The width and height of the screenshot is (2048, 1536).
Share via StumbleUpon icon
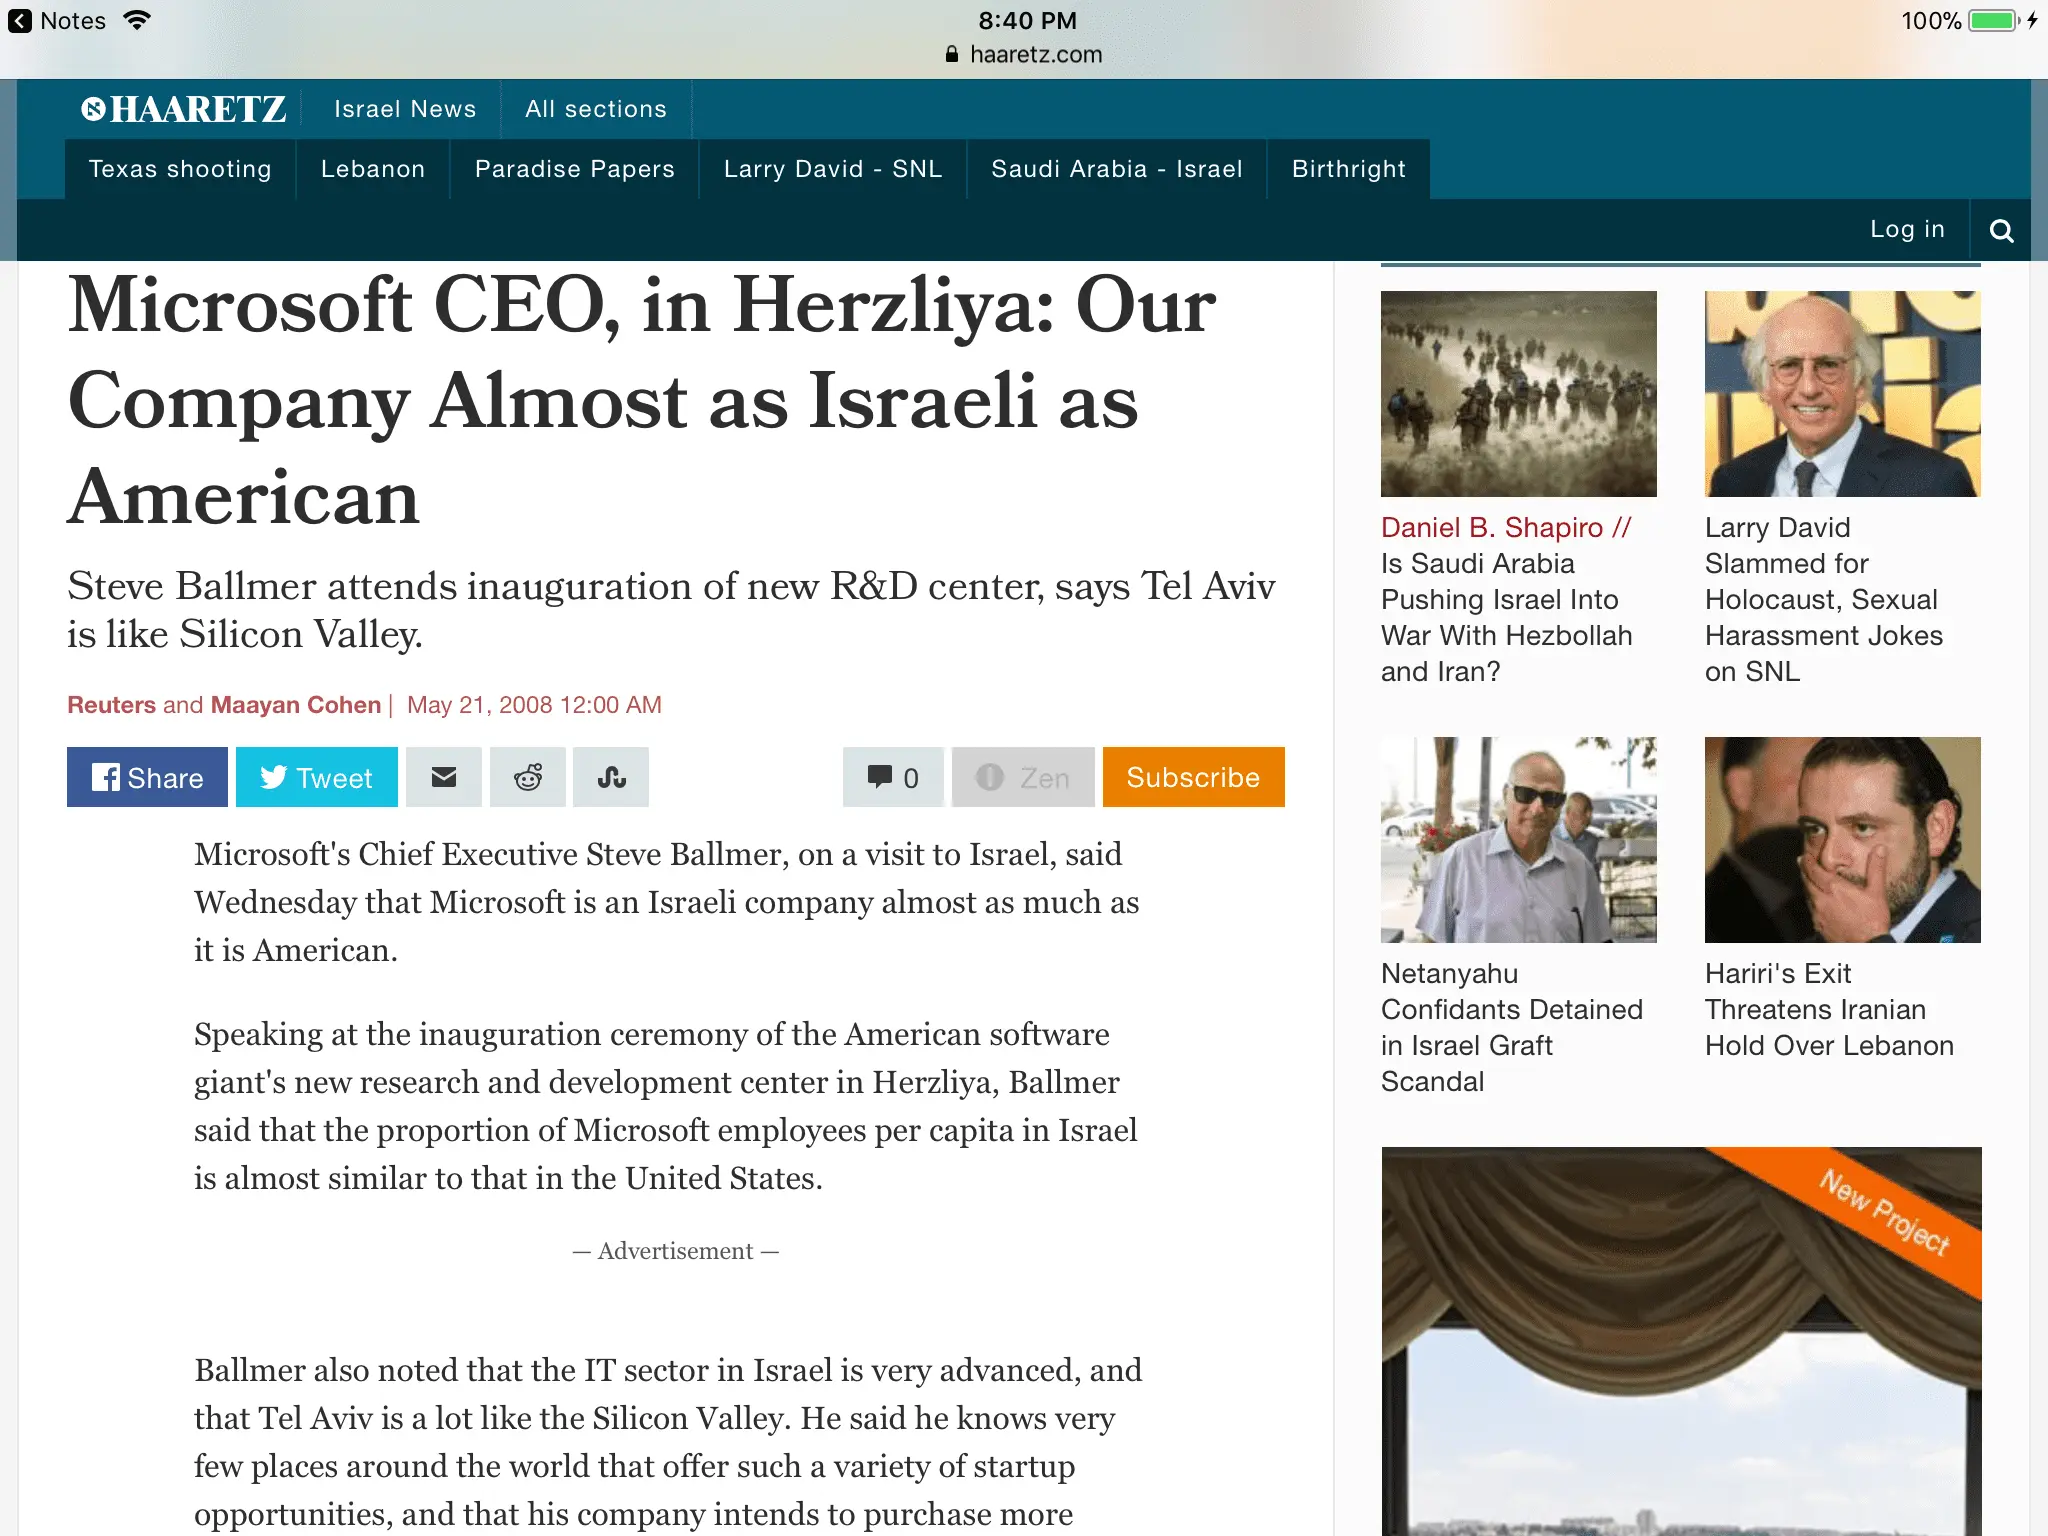(x=611, y=777)
